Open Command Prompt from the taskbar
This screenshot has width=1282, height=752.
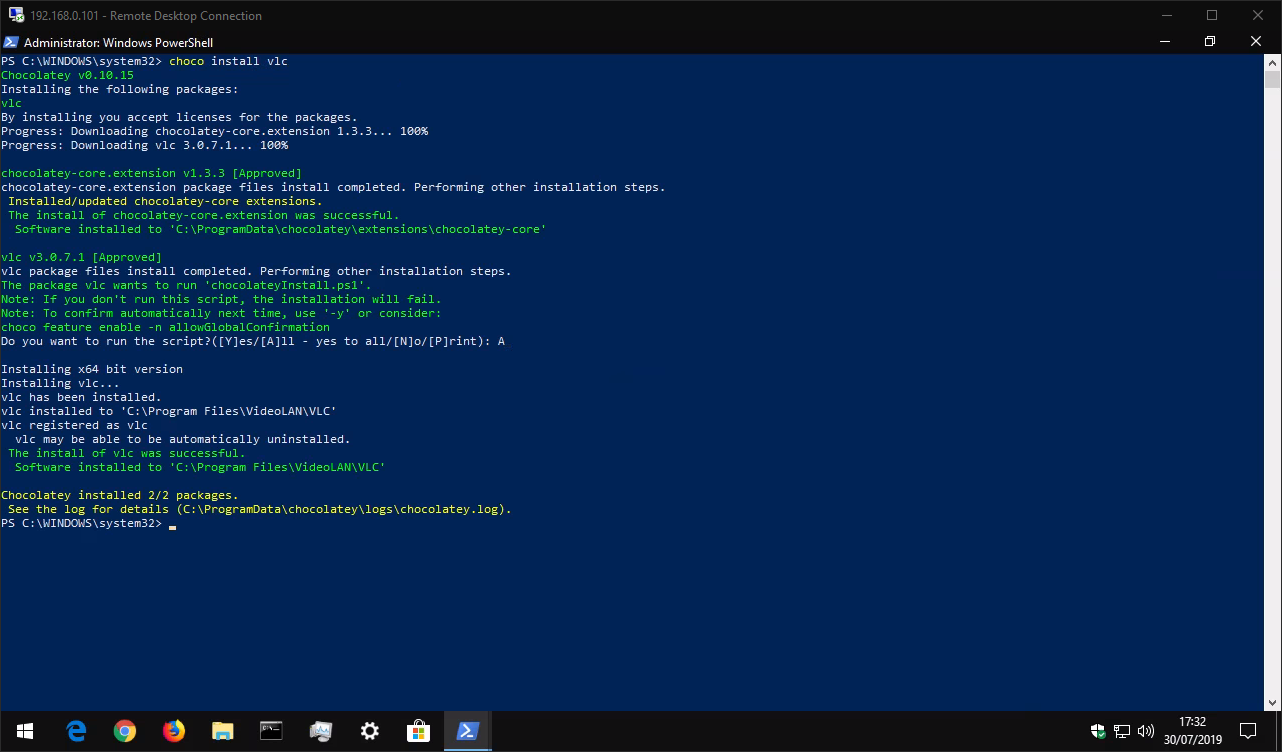click(271, 731)
